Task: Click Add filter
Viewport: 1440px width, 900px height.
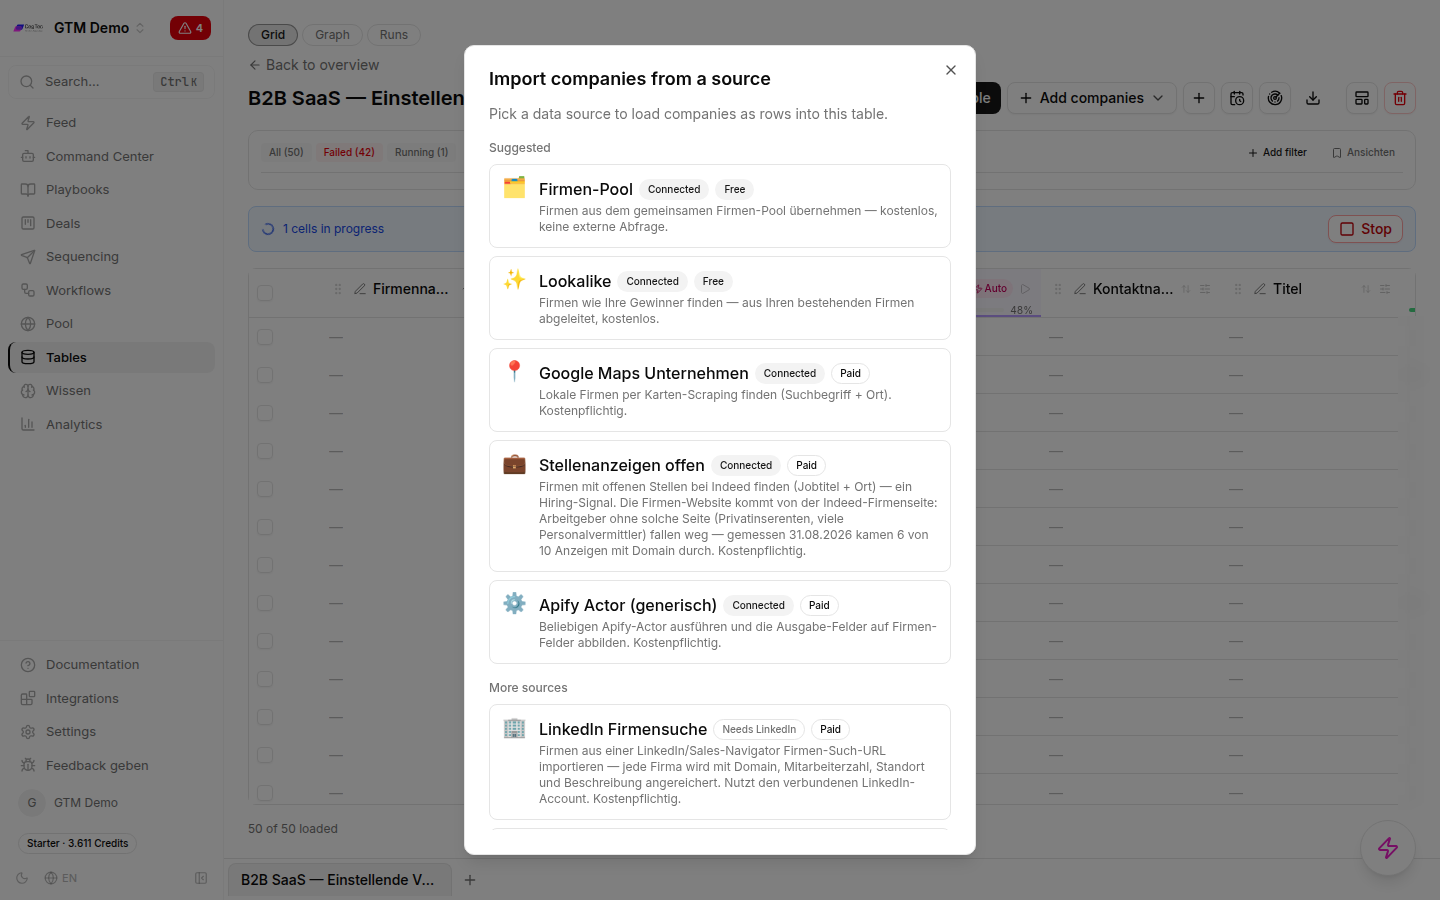Action: click(x=1278, y=152)
